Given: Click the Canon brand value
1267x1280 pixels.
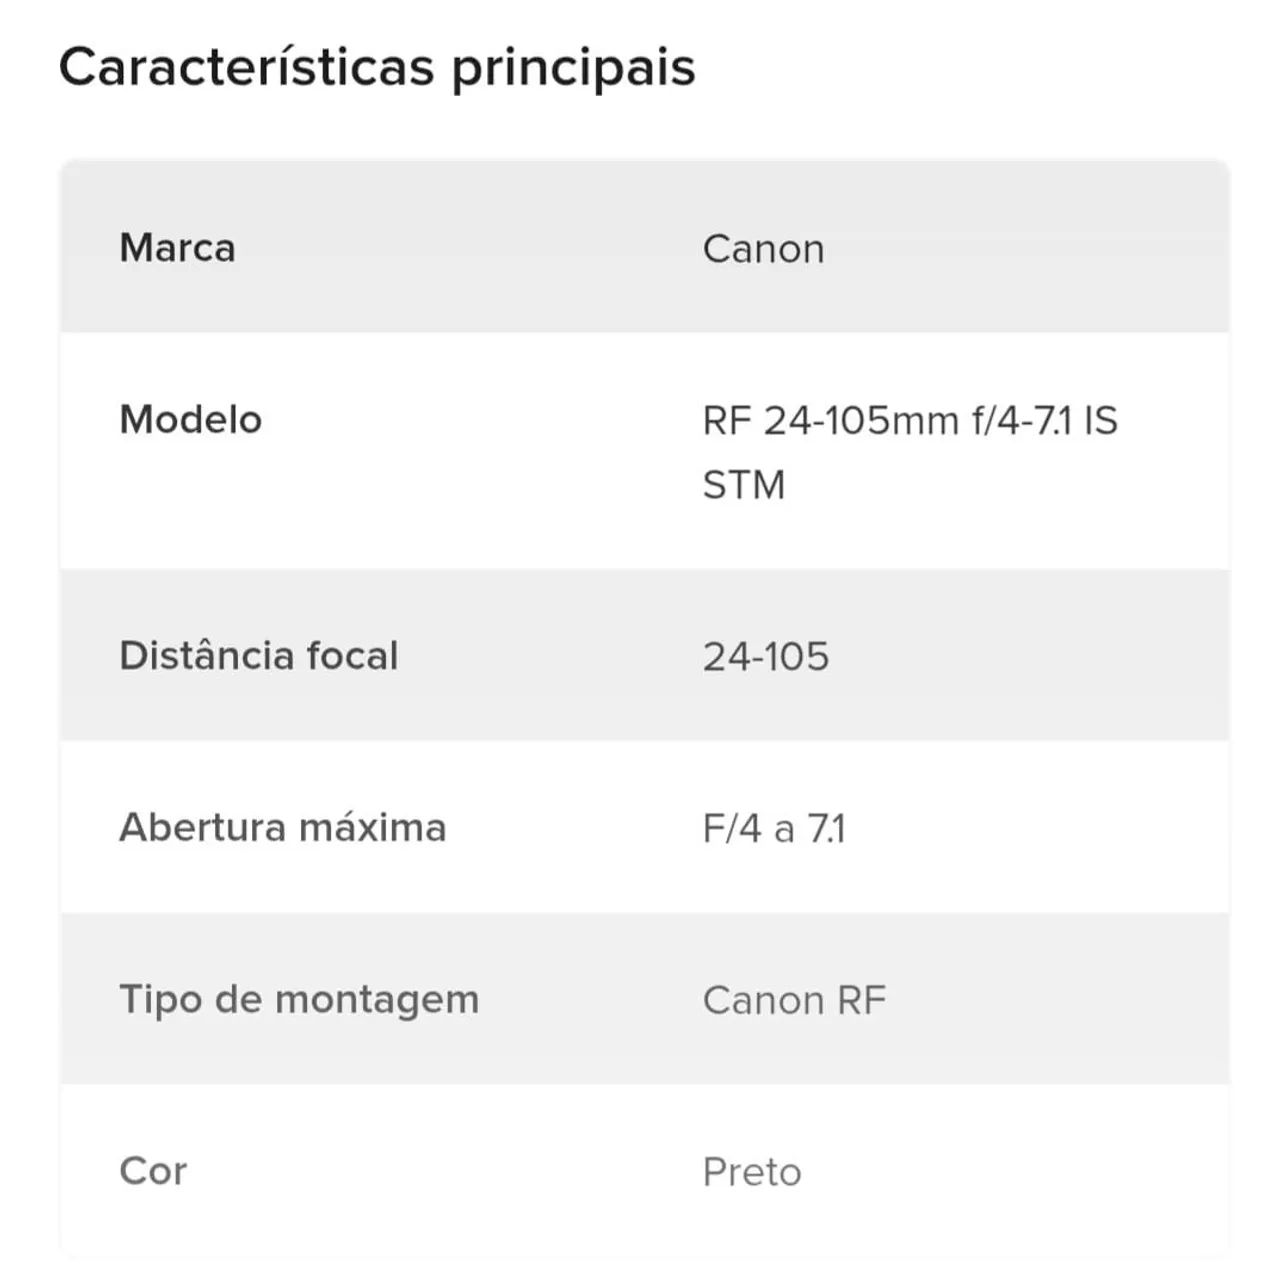Looking at the screenshot, I should click(763, 248).
